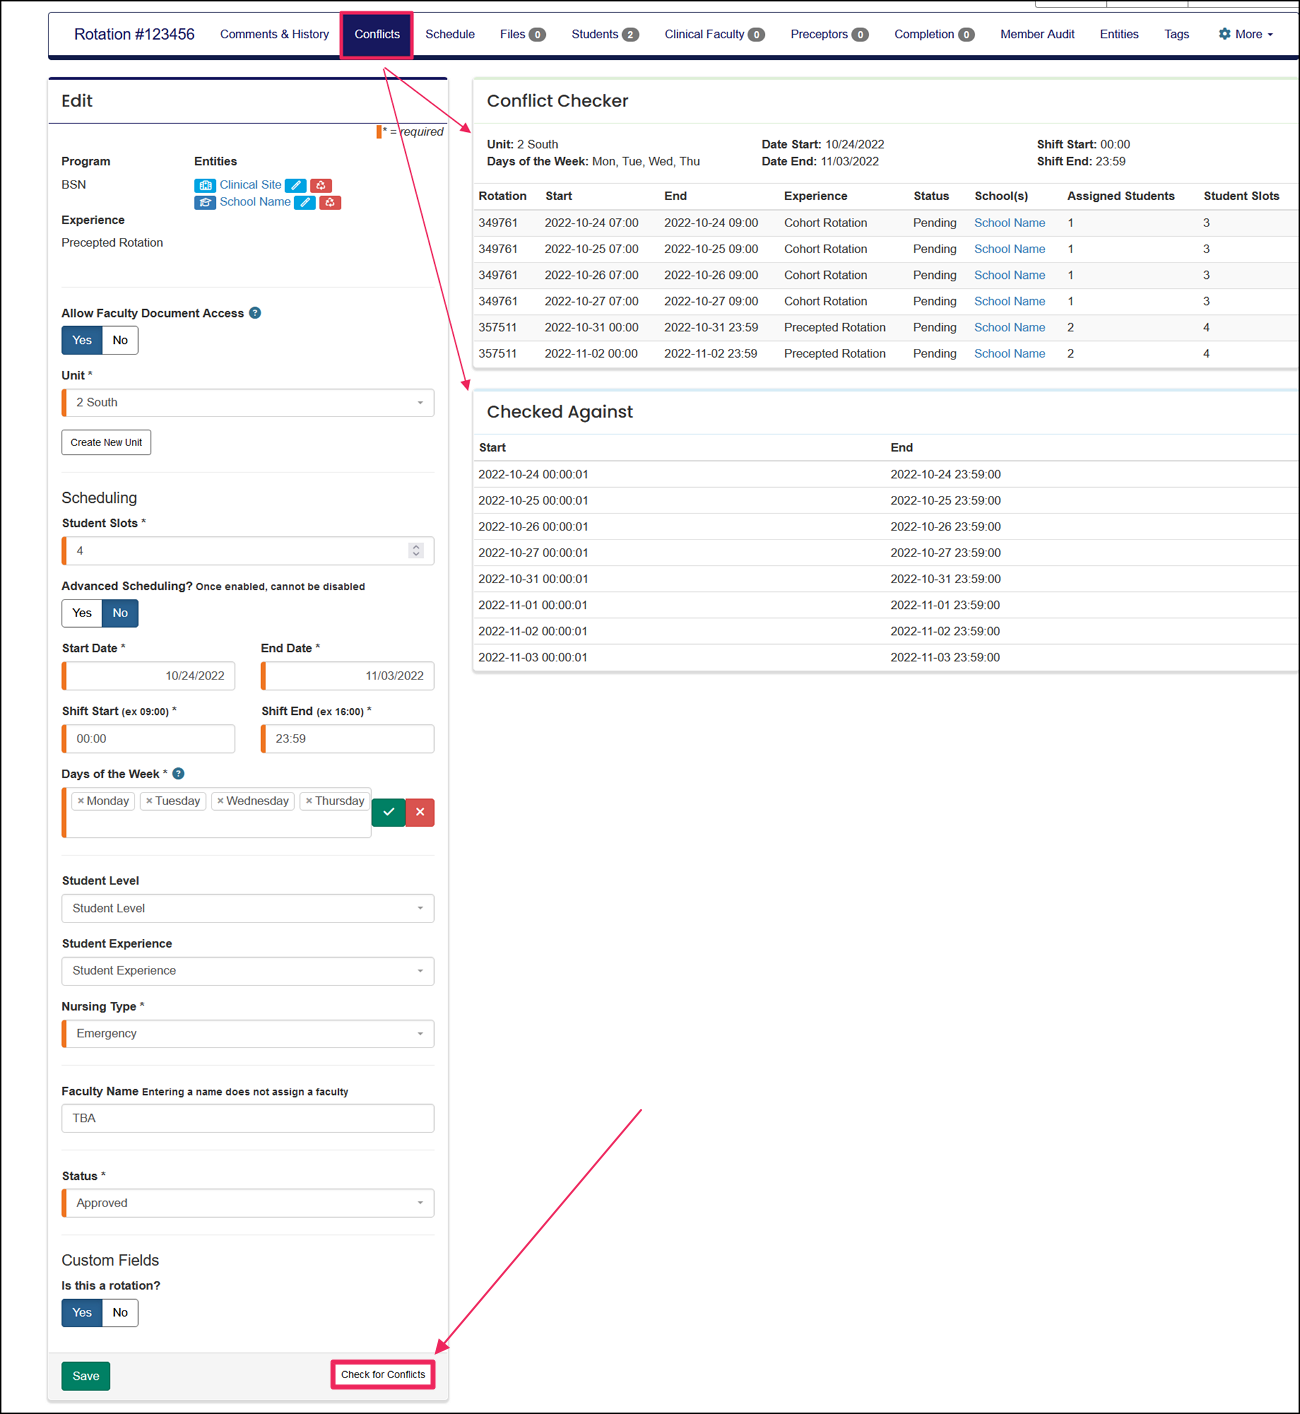Clear days selection with the red X icon
This screenshot has width=1300, height=1414.
click(419, 812)
